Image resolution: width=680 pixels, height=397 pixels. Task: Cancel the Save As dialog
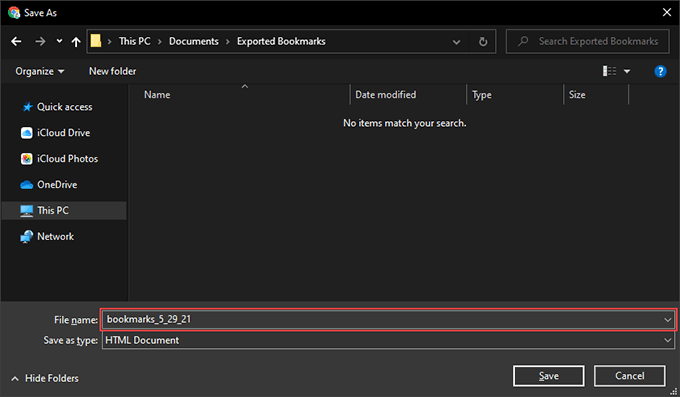[629, 376]
